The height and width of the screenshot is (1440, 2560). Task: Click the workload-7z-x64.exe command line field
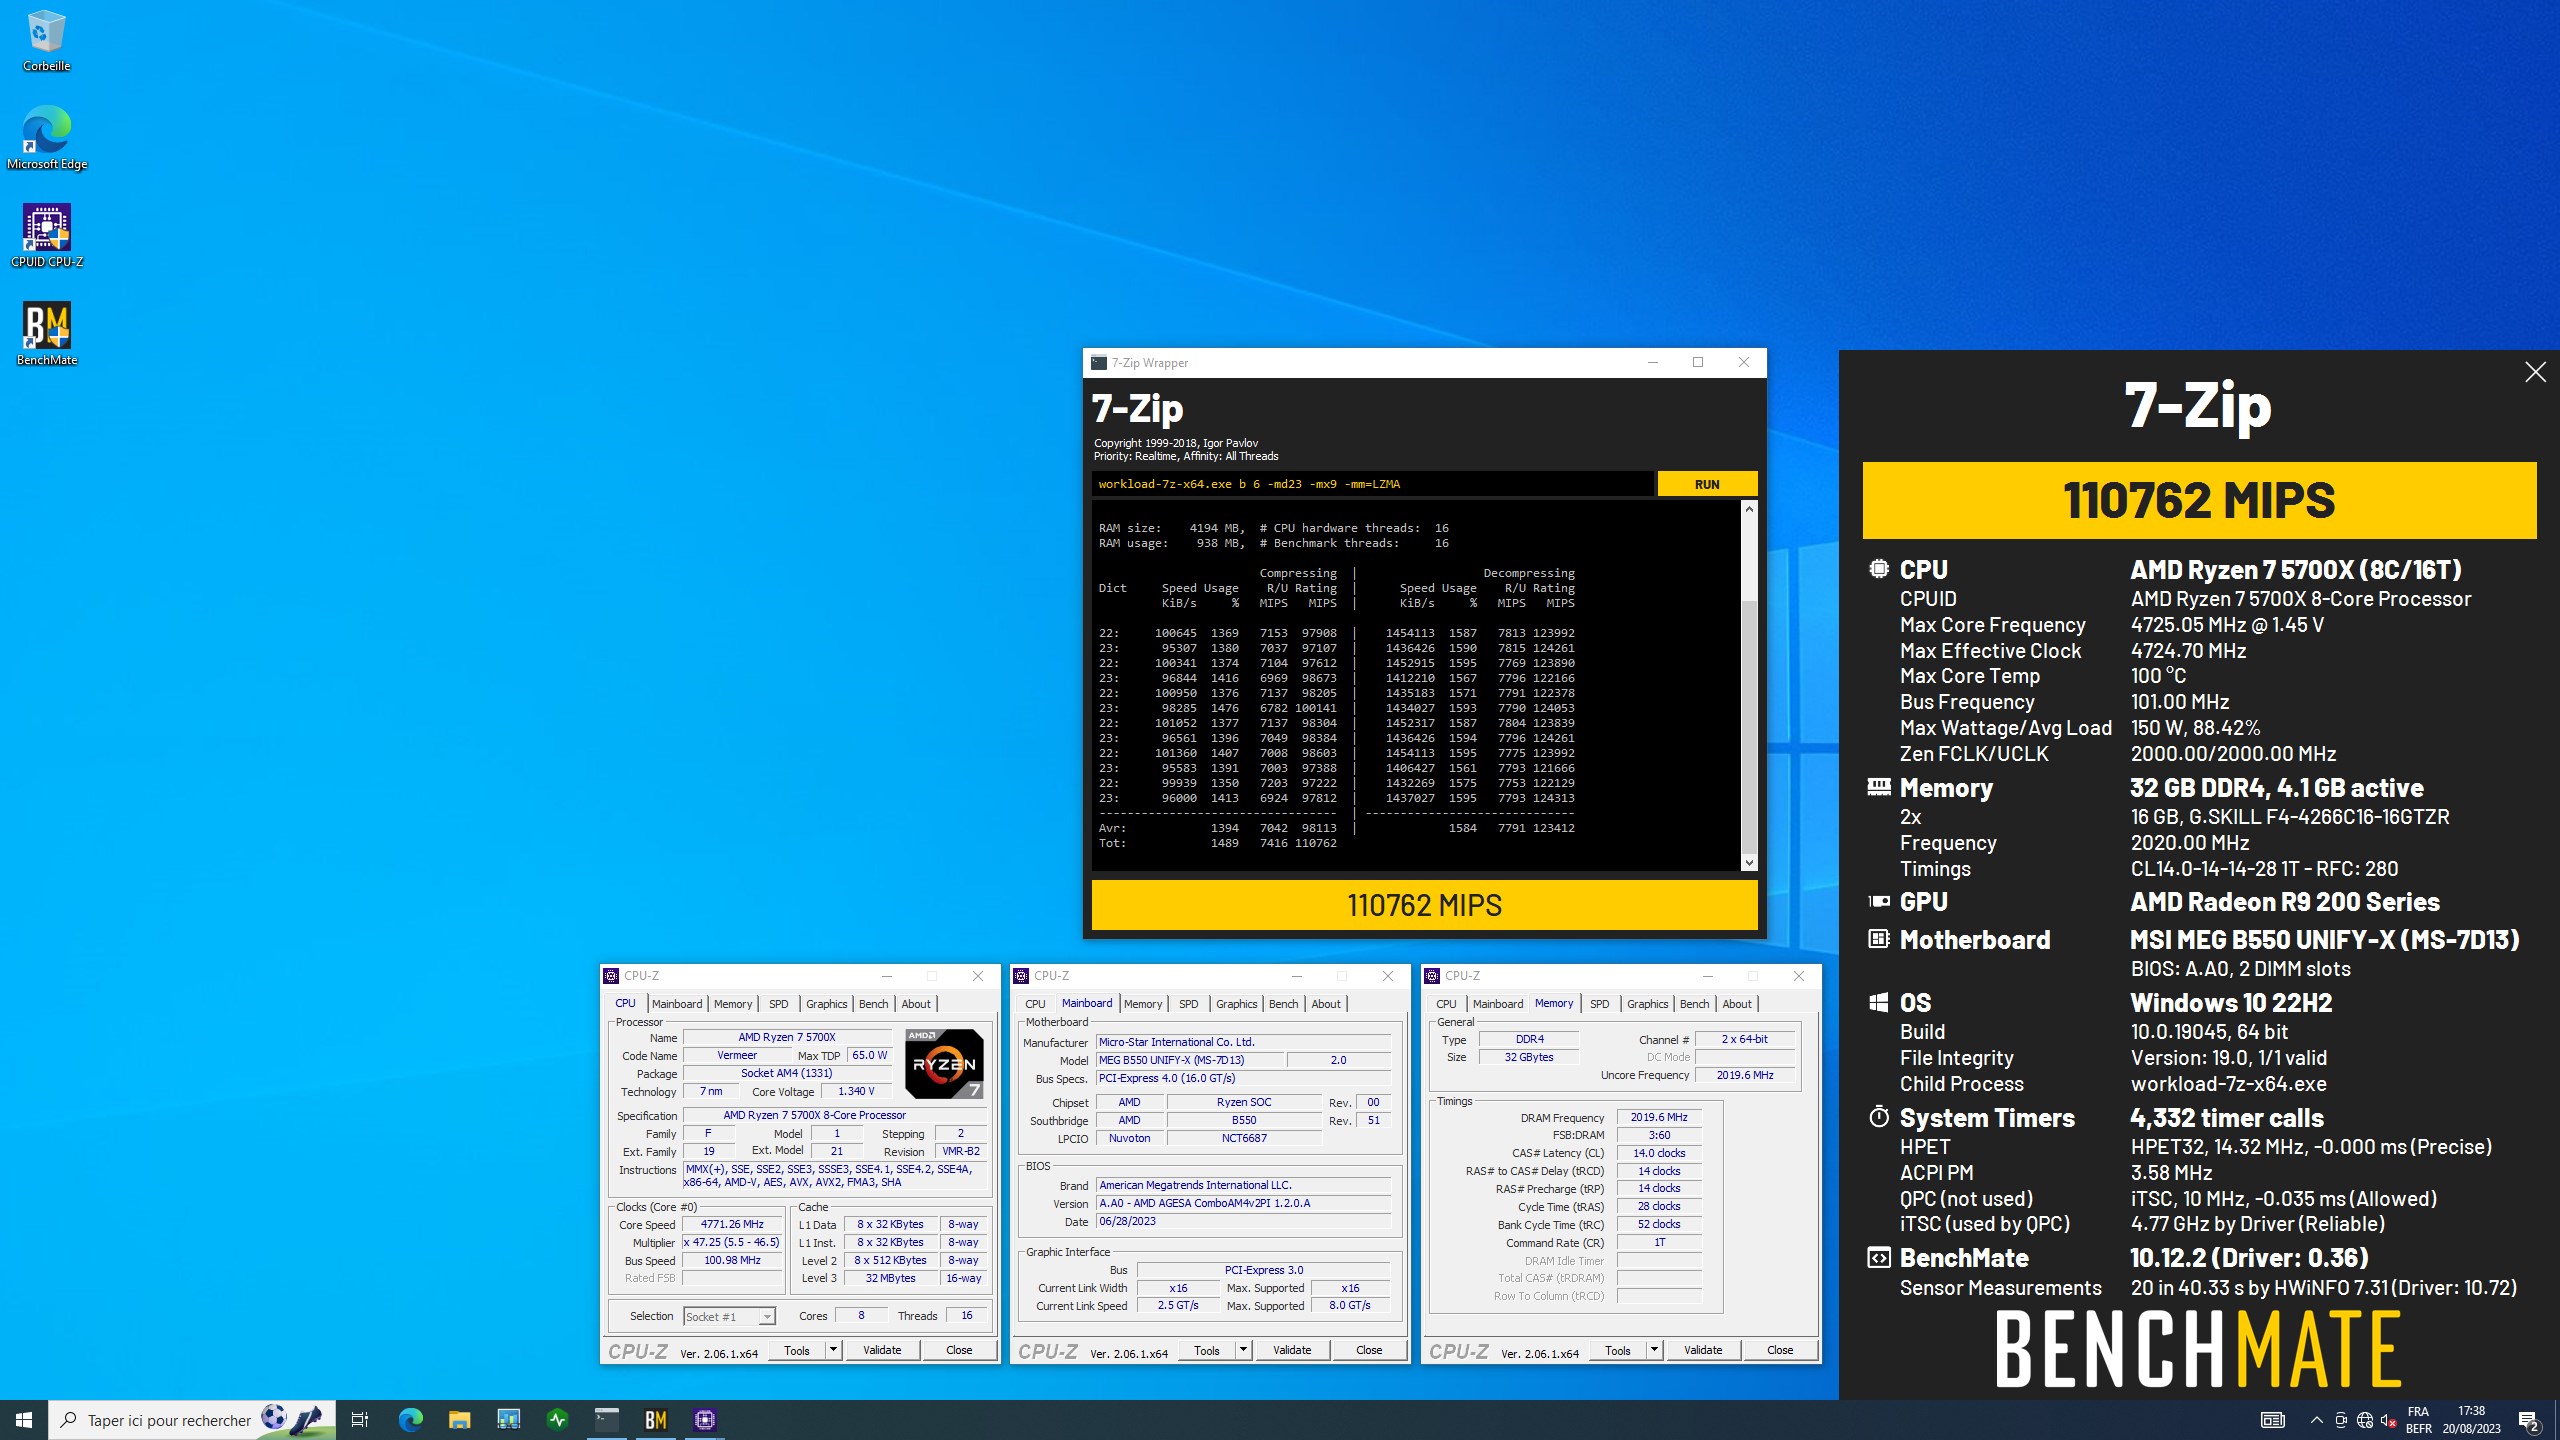(x=1371, y=484)
